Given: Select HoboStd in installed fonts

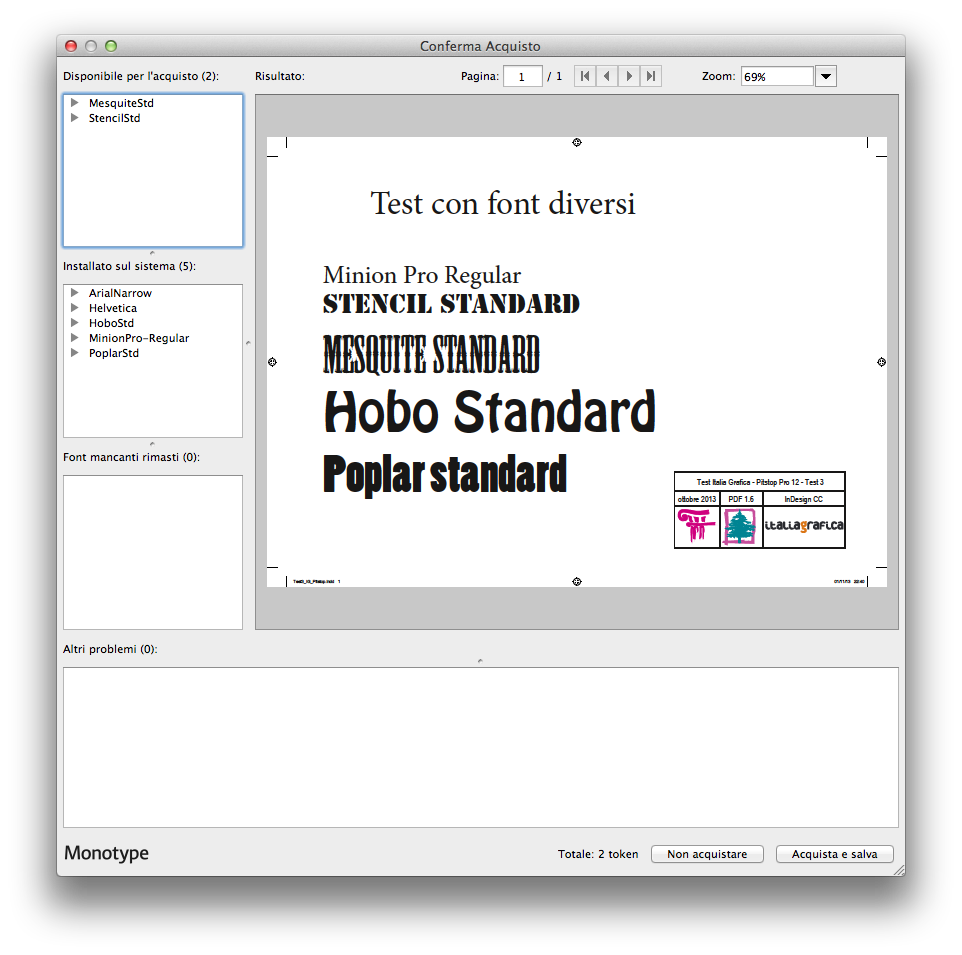Looking at the screenshot, I should pyautogui.click(x=111, y=323).
